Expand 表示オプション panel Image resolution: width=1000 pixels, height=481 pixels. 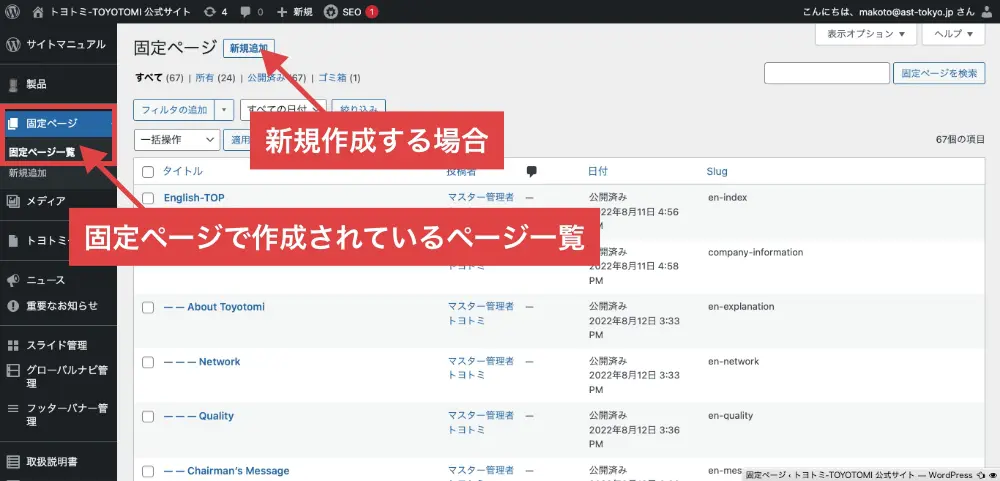point(865,34)
